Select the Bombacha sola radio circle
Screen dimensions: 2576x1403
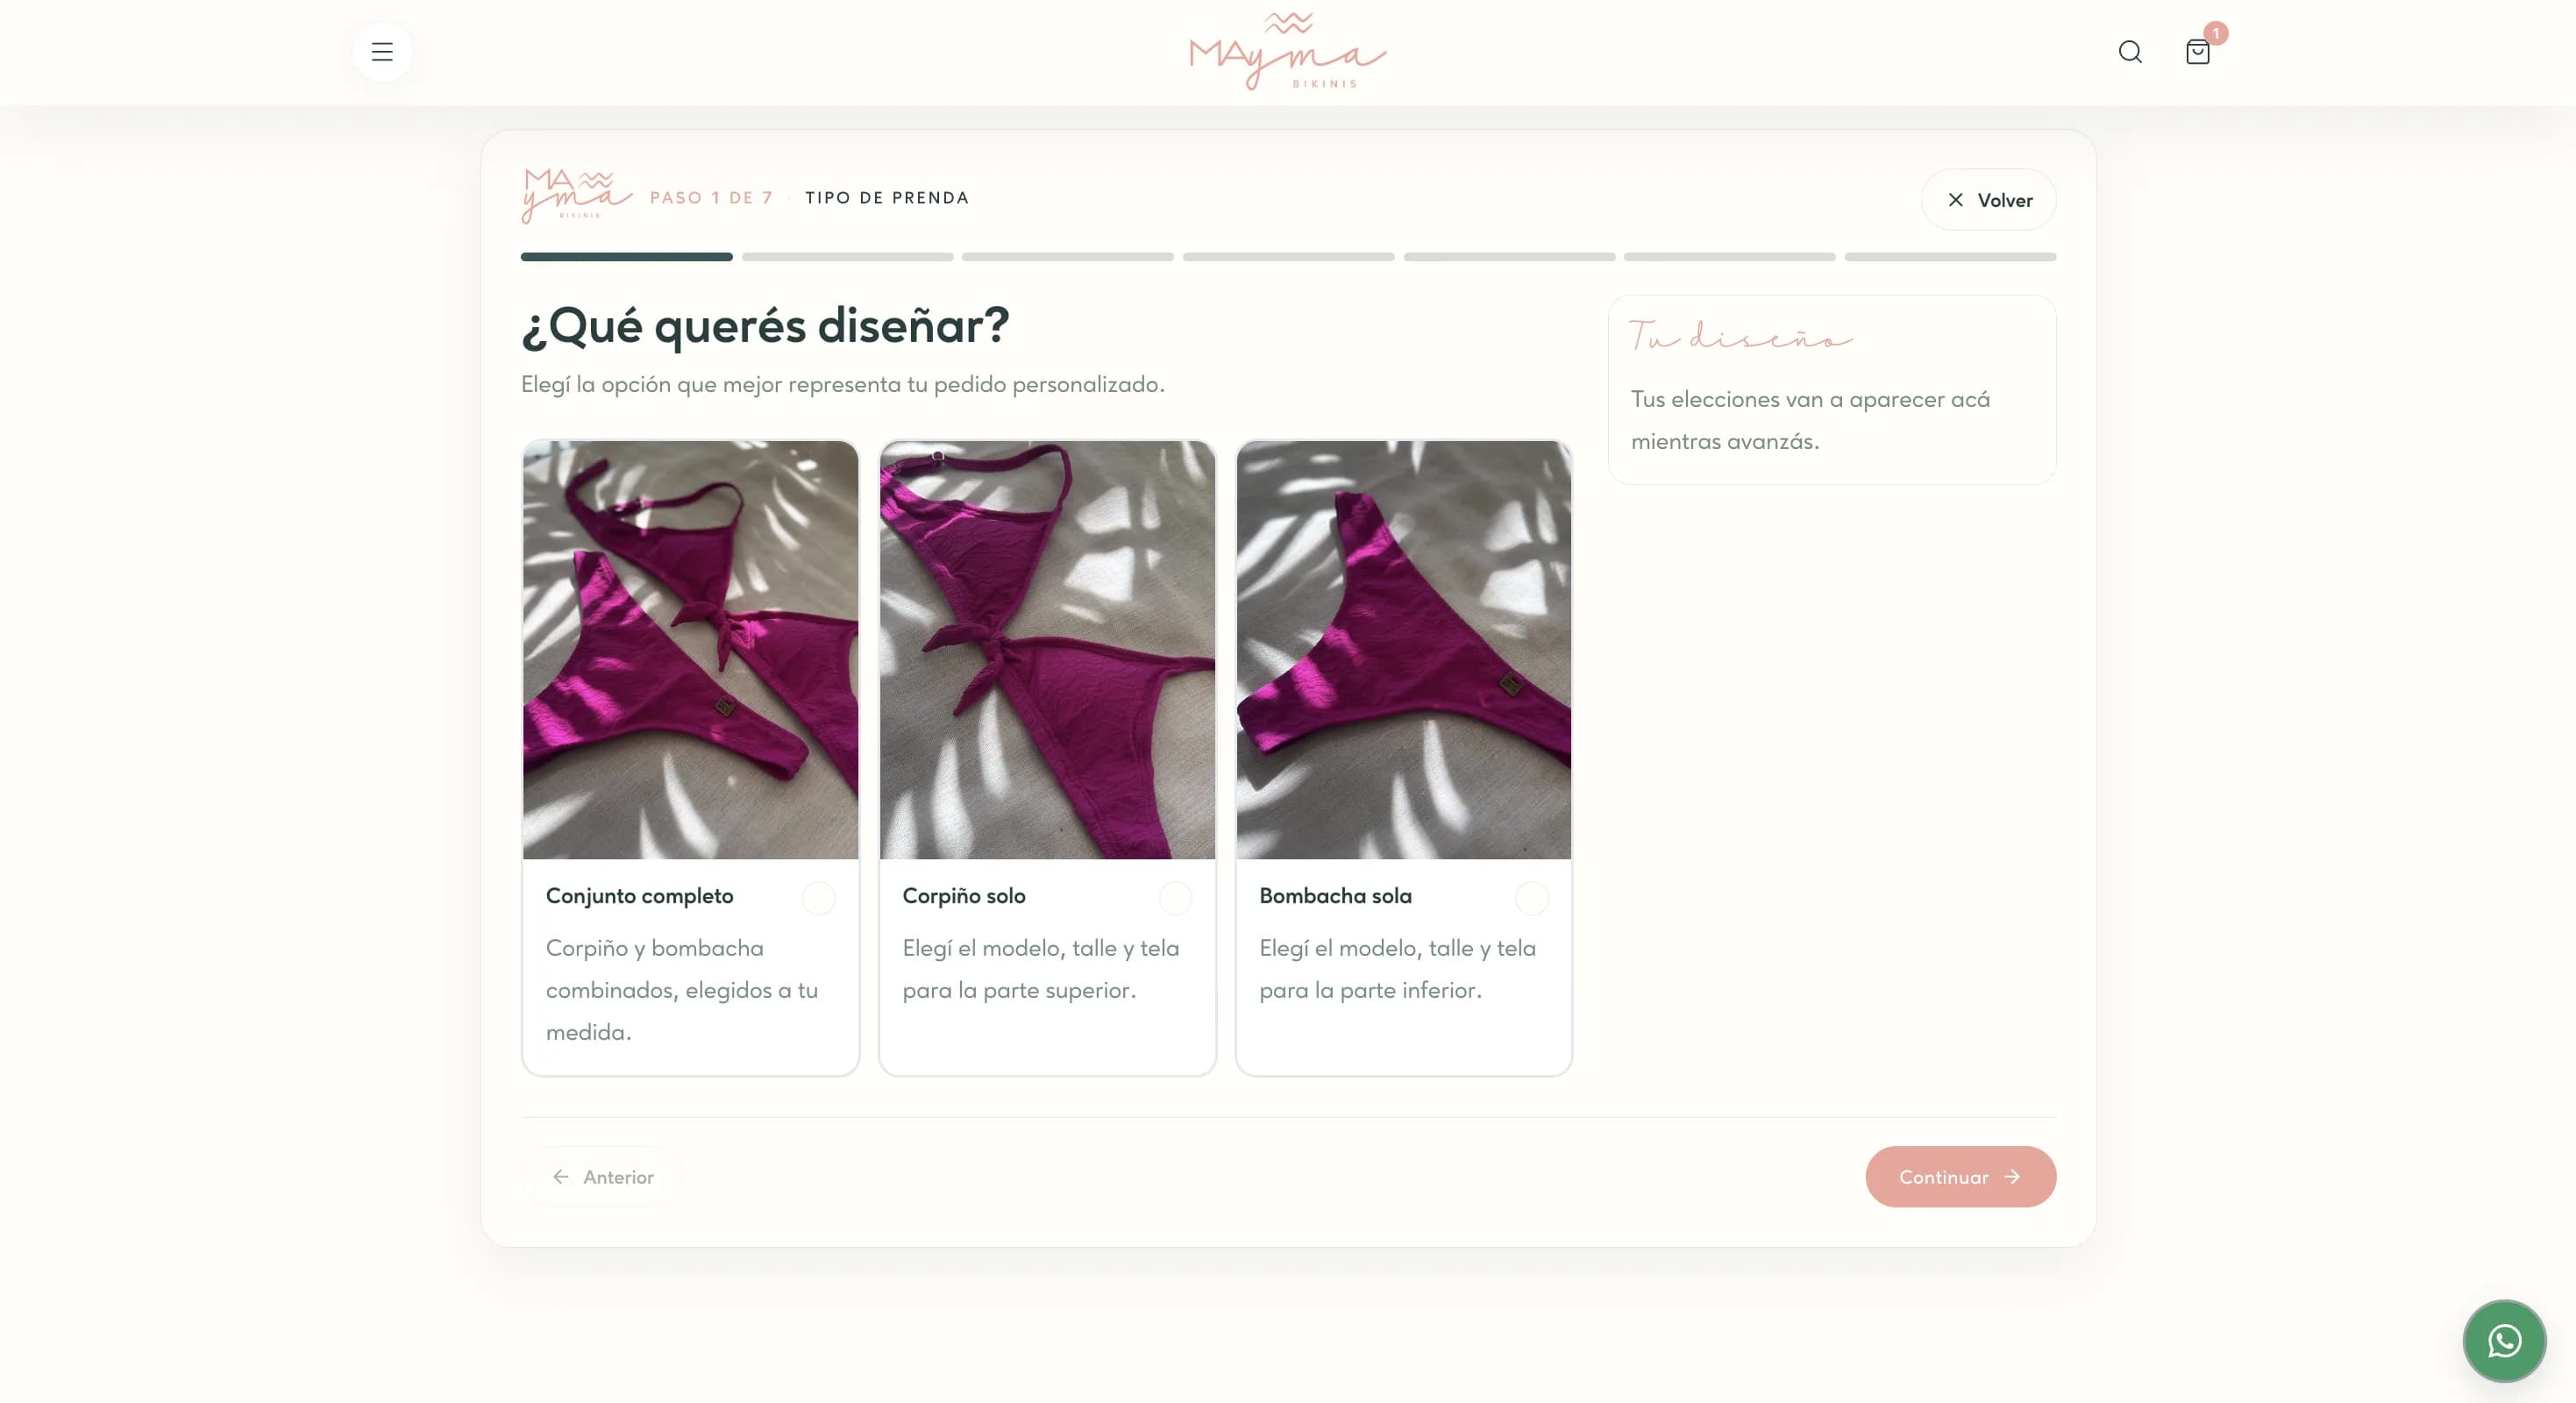coord(1531,898)
